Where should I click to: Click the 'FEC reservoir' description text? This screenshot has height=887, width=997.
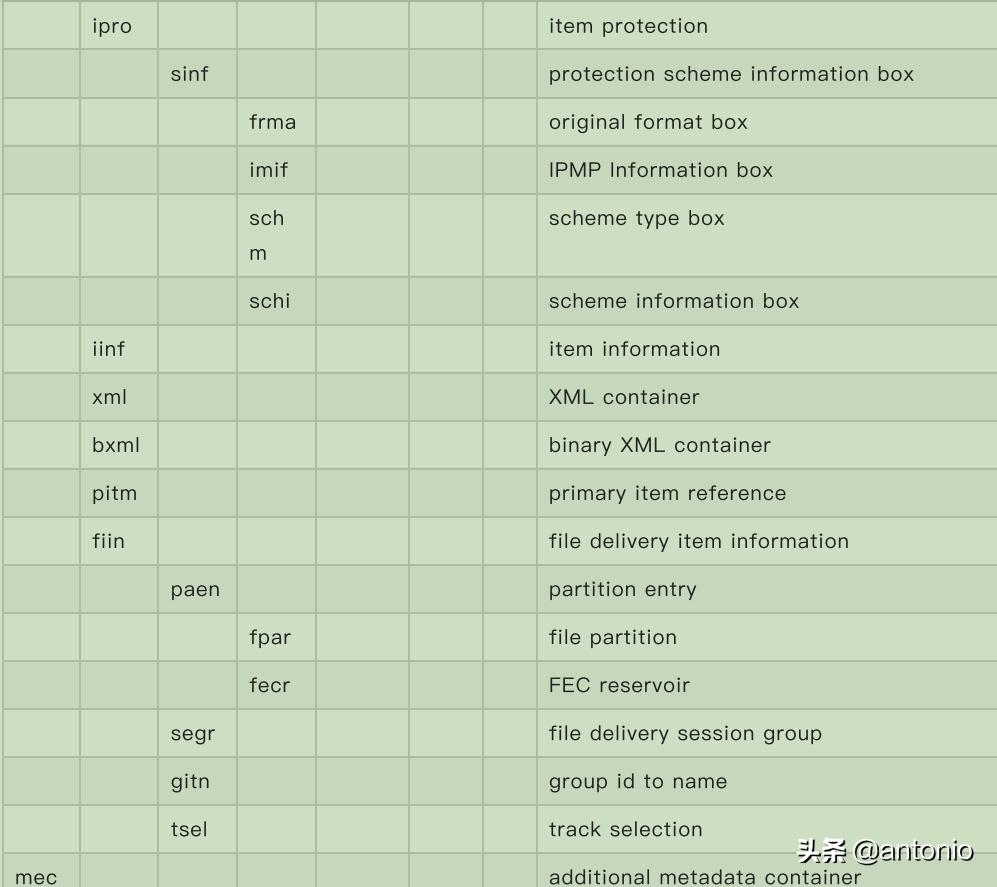[x=619, y=685]
